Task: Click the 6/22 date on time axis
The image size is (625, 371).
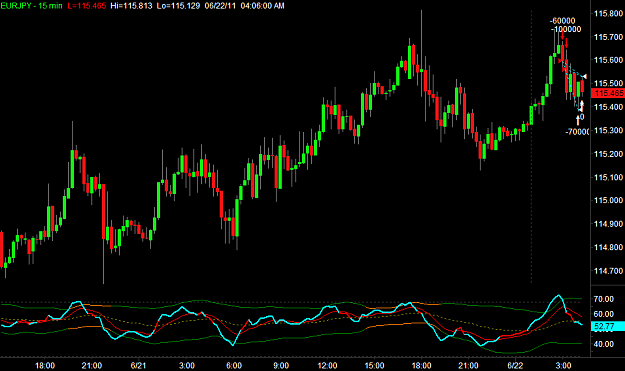Action: click(x=515, y=365)
